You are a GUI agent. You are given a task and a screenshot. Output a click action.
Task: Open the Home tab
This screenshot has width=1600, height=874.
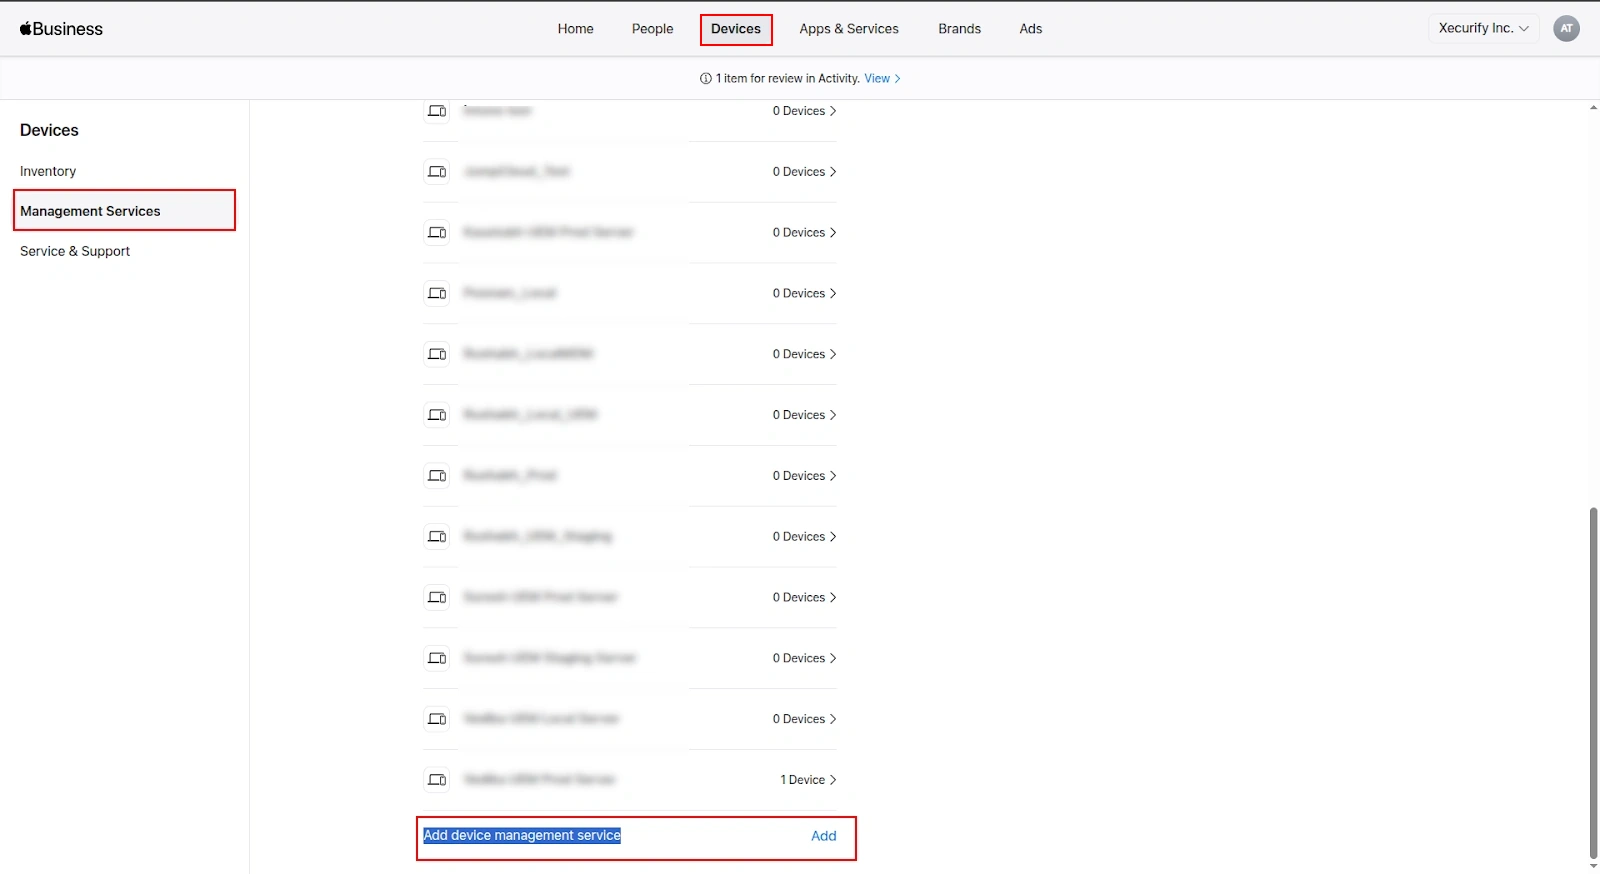[x=575, y=29]
